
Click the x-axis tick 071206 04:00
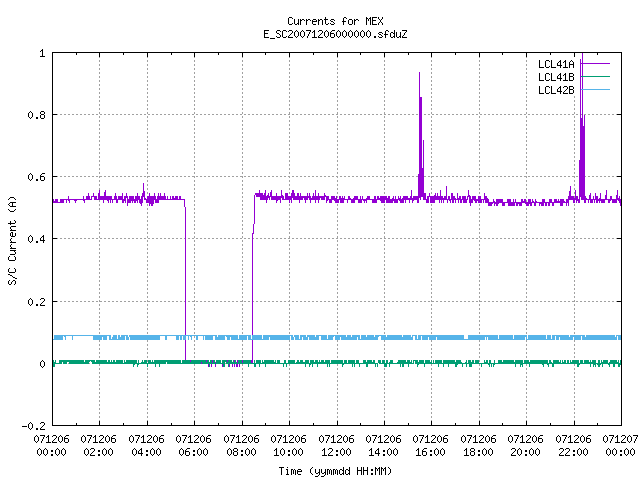(x=146, y=446)
